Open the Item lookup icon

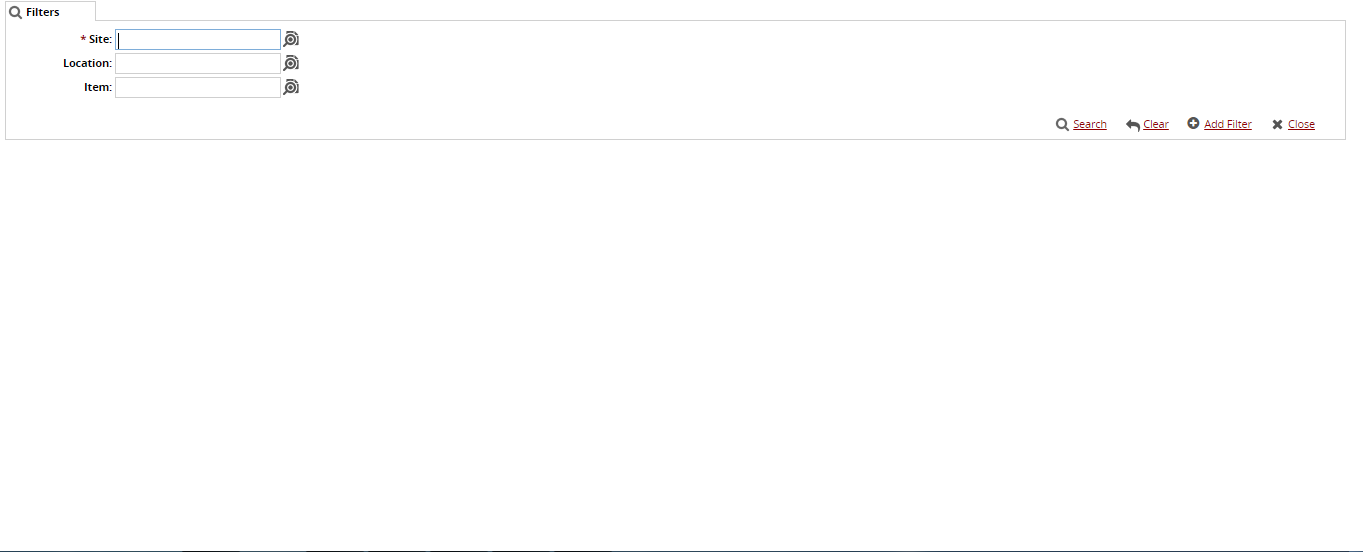coord(291,88)
